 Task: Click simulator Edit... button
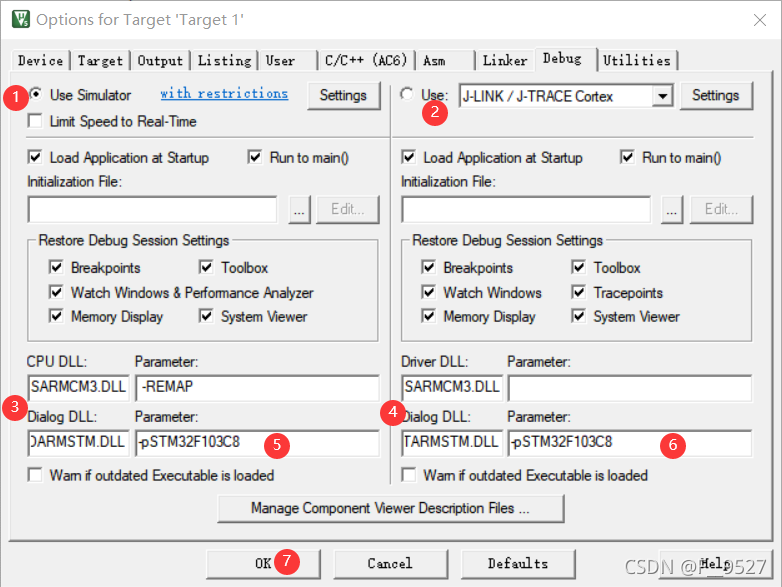[348, 209]
